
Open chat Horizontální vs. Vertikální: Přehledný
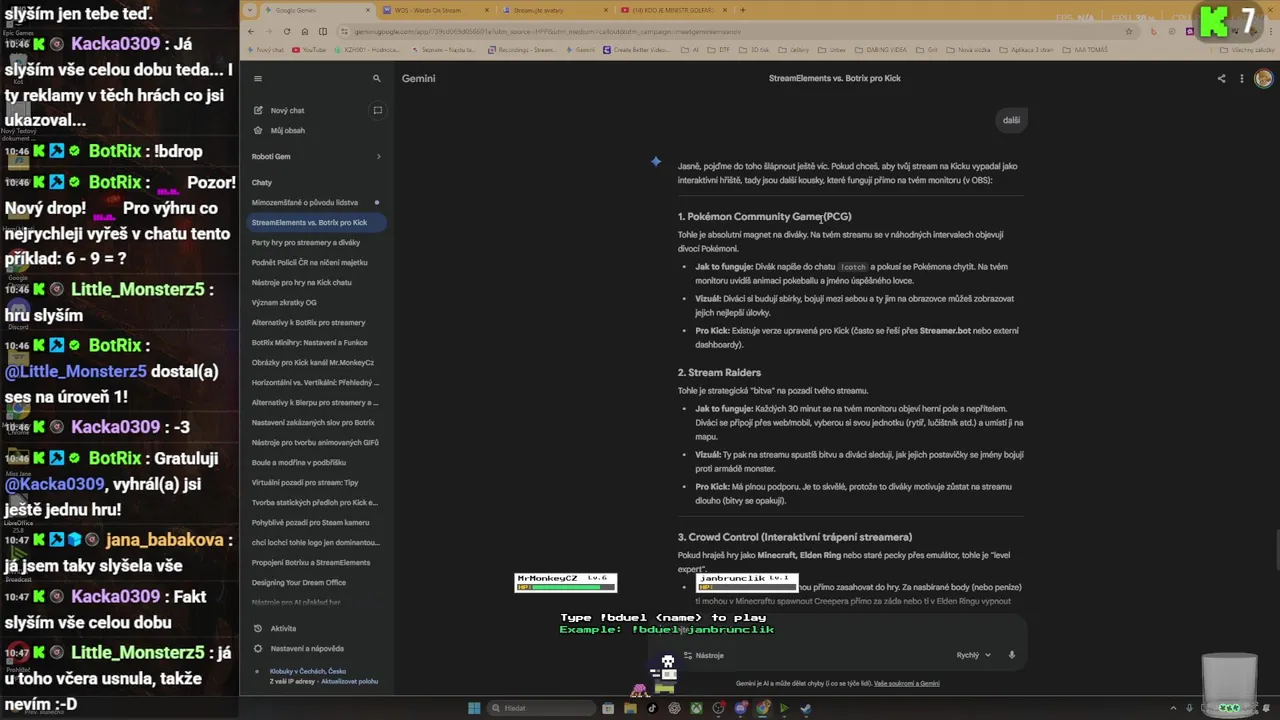(x=315, y=382)
